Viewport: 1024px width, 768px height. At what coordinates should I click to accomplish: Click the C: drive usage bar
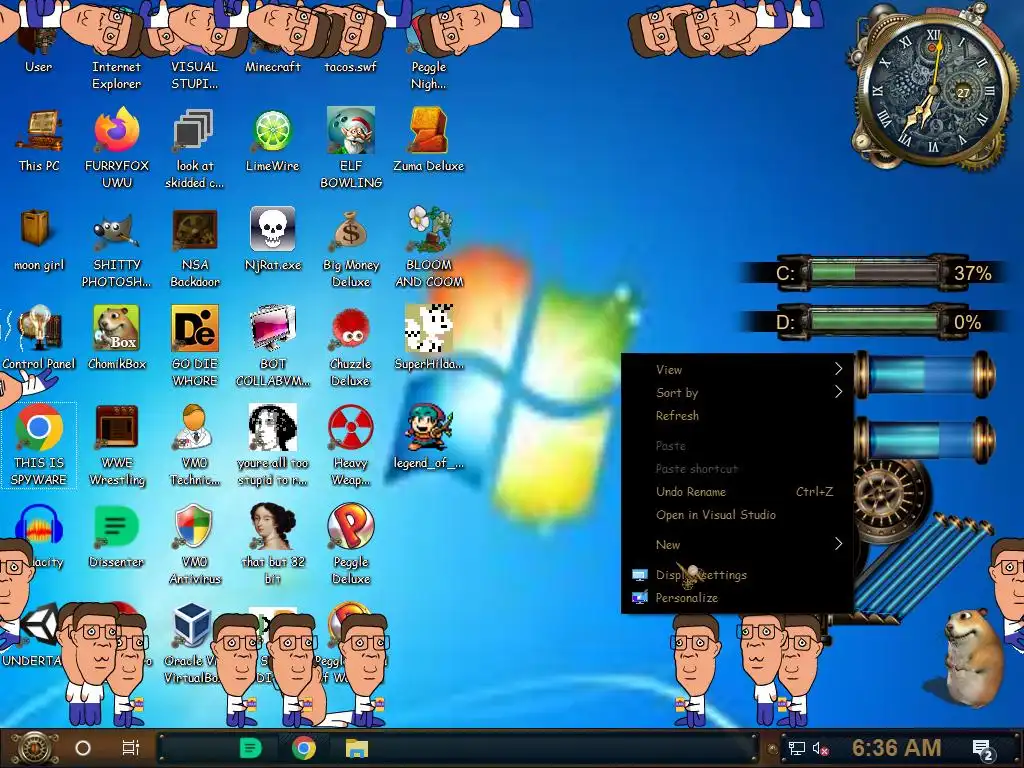pos(874,272)
